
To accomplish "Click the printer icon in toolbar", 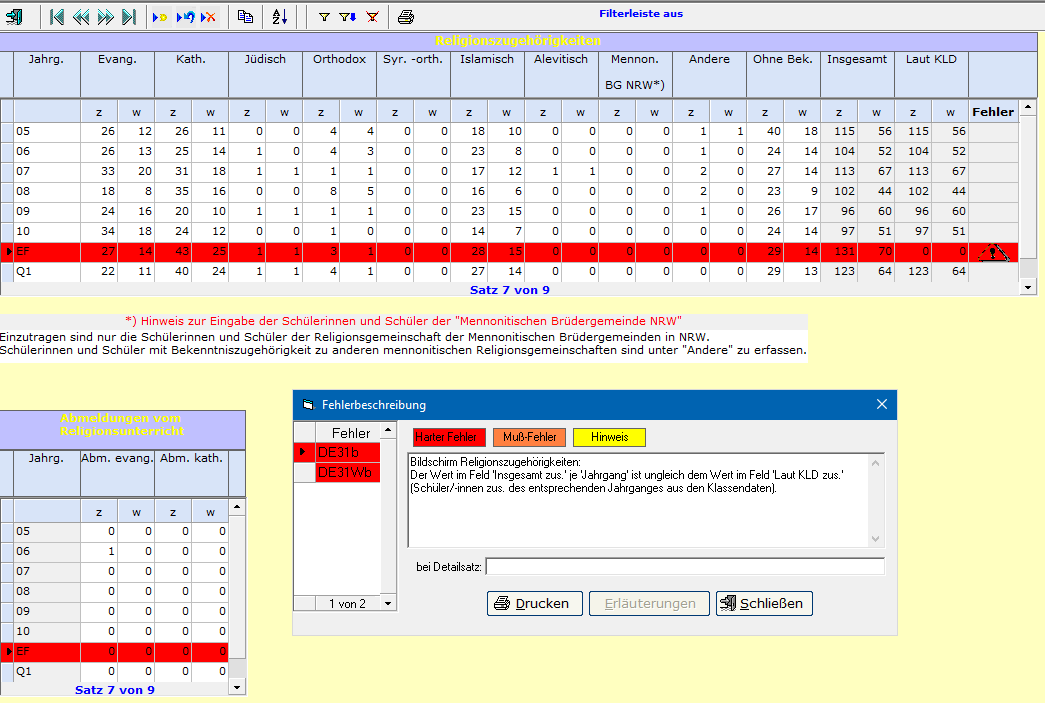I will point(405,17).
